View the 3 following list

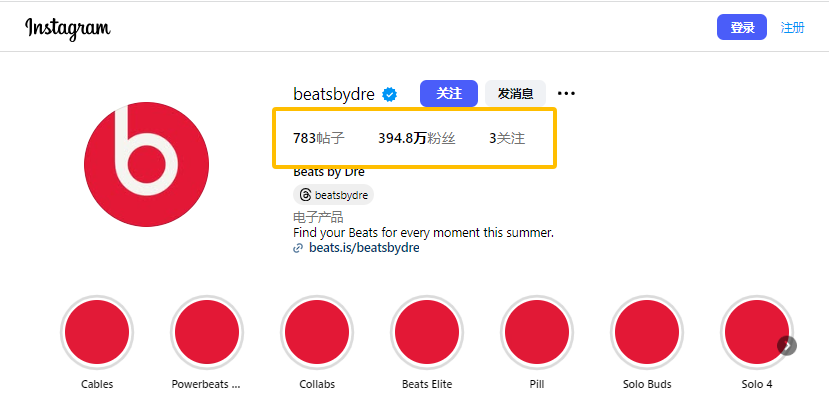pyautogui.click(x=507, y=139)
